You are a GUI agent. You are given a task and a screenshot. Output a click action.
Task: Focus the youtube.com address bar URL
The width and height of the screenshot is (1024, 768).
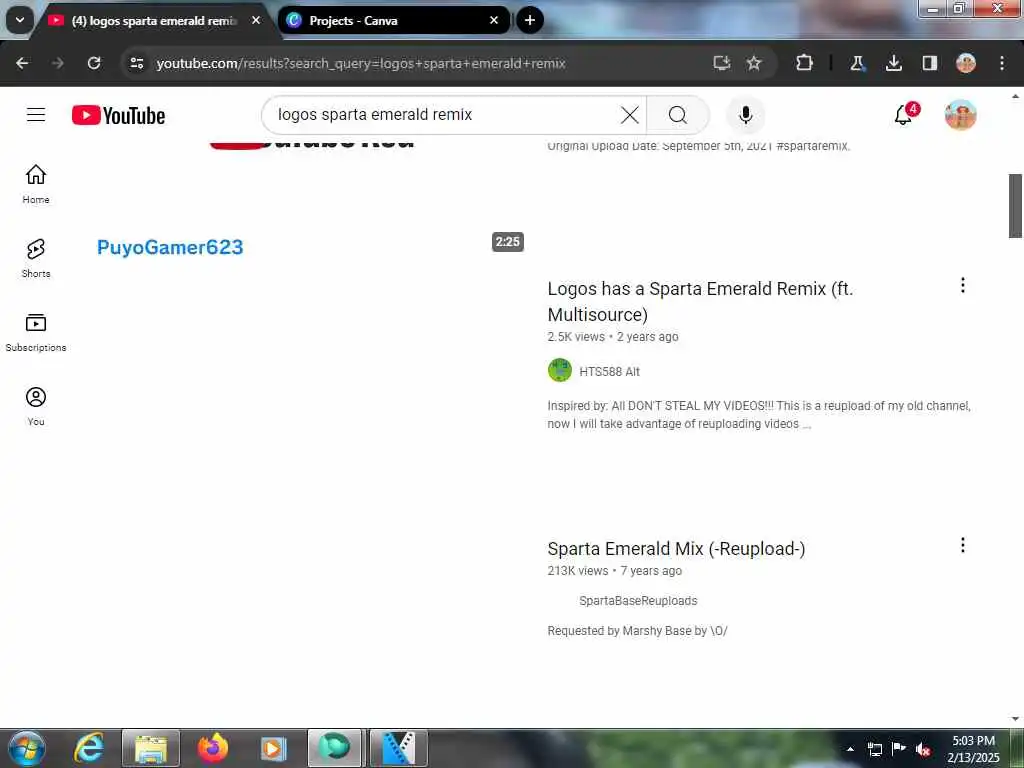(360, 63)
